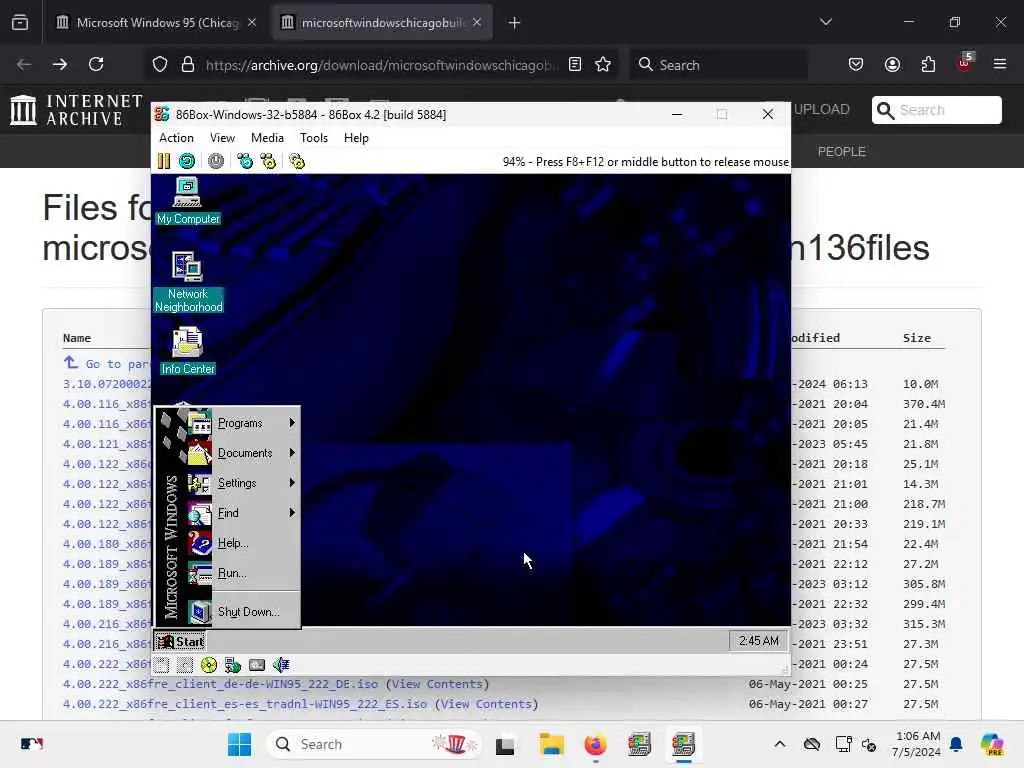This screenshot has width=1024, height=768.
Task: Send Ctrl+Alt+Del via the 86Box toolbar icon
Action: 245,161
